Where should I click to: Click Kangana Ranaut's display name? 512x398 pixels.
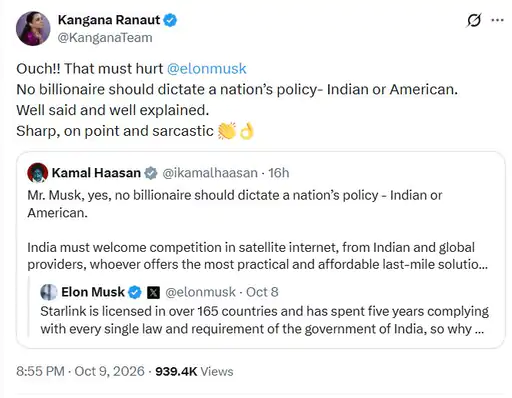point(109,20)
